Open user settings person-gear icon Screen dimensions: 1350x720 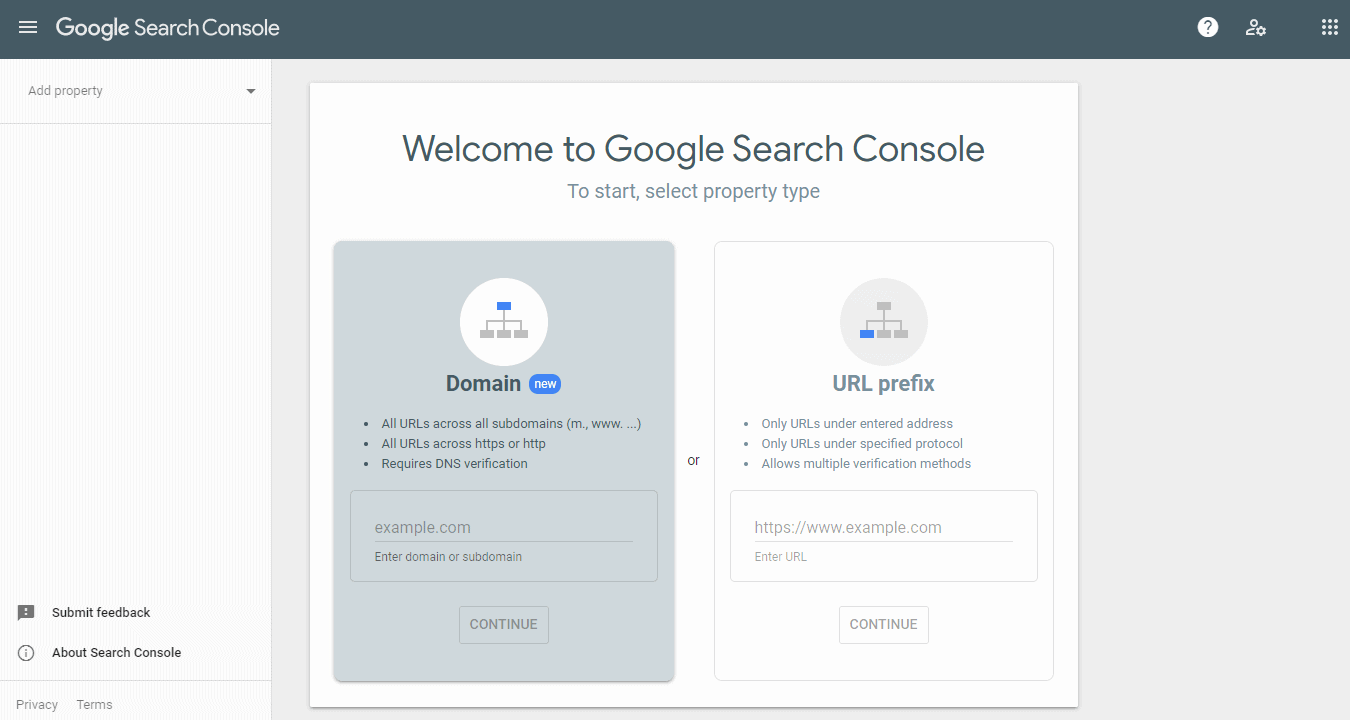(x=1256, y=28)
